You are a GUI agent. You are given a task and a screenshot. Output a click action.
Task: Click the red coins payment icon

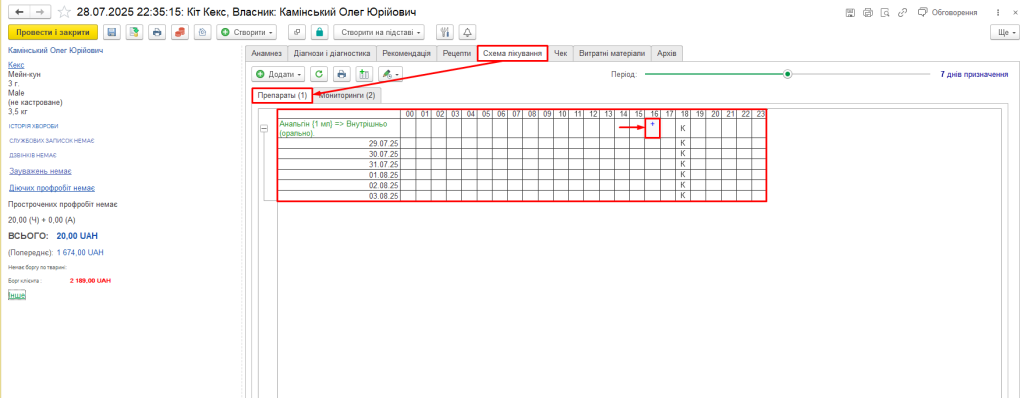point(180,32)
